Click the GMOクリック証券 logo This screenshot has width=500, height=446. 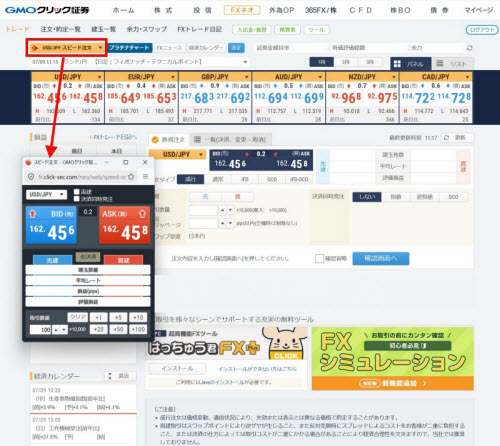[x=47, y=10]
